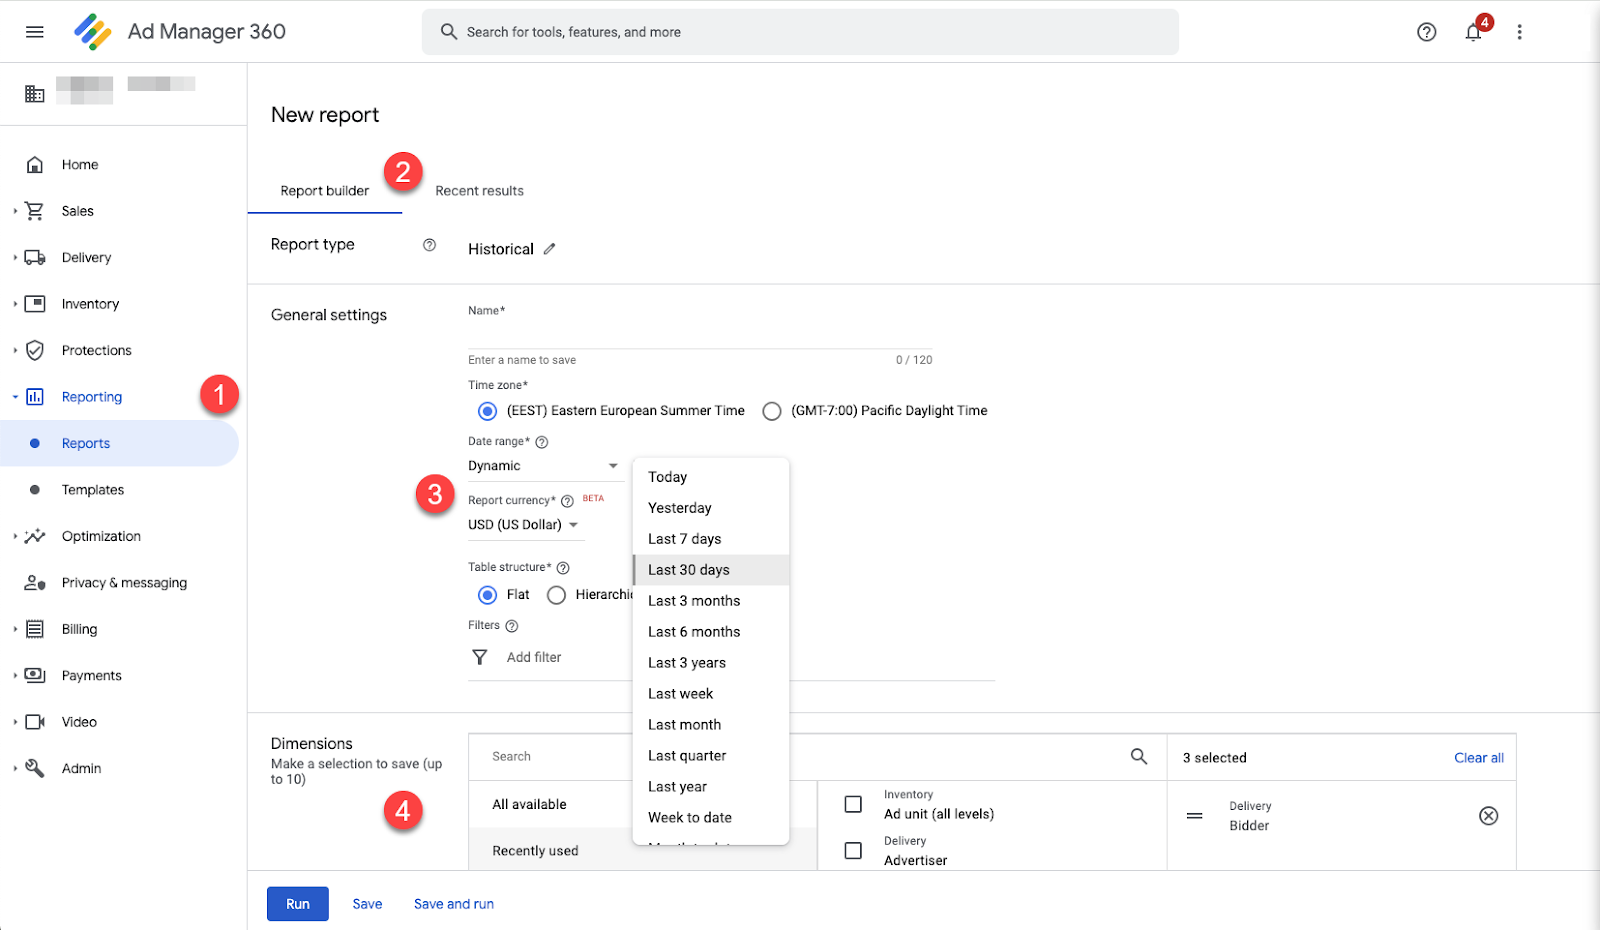Click the Inventory icon in sidebar
Screen dimensions: 1600x930
tap(35, 304)
